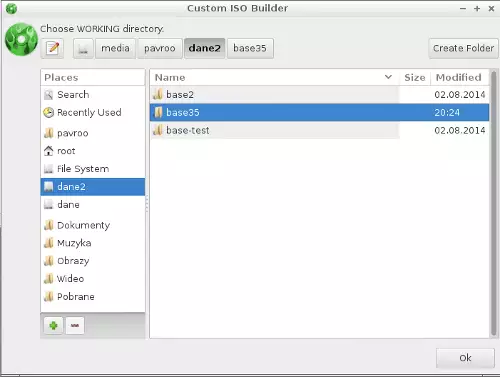Minimize the Custom ISO Builder window
Screen dimensions: 500x377
(x=463, y=9)
